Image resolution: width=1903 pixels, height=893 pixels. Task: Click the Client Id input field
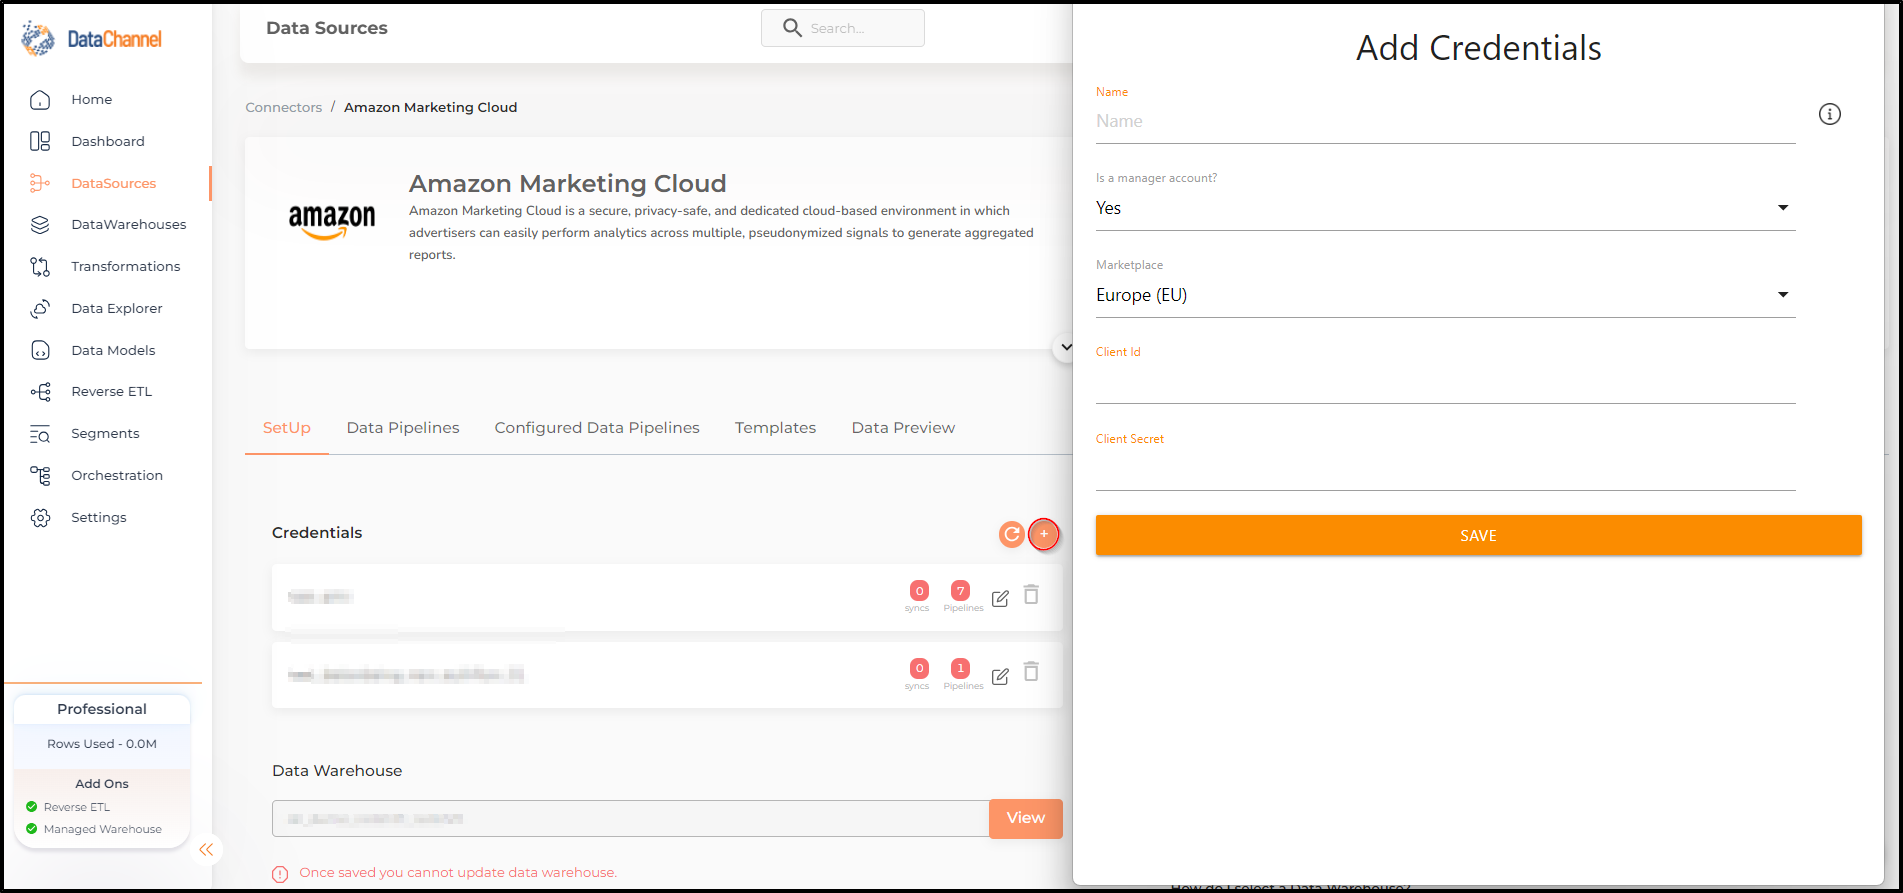[1445, 383]
